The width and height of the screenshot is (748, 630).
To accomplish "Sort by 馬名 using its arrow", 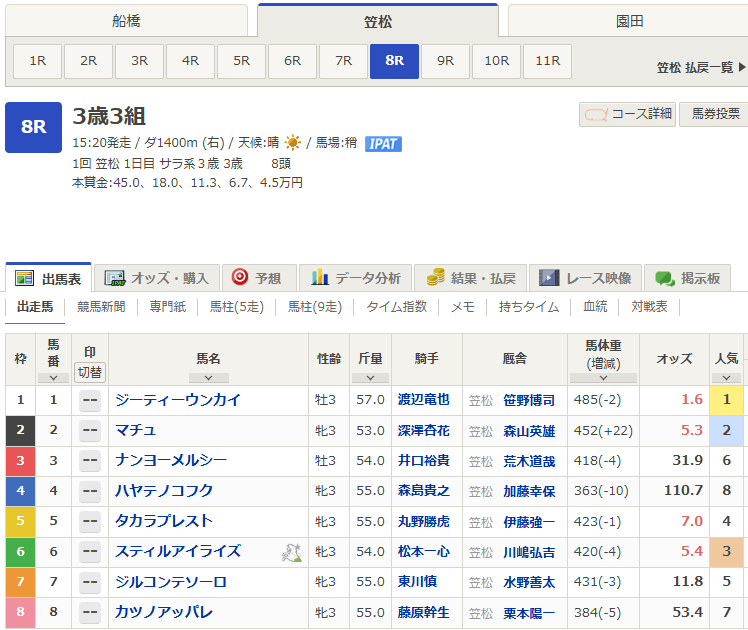I will coord(208,378).
